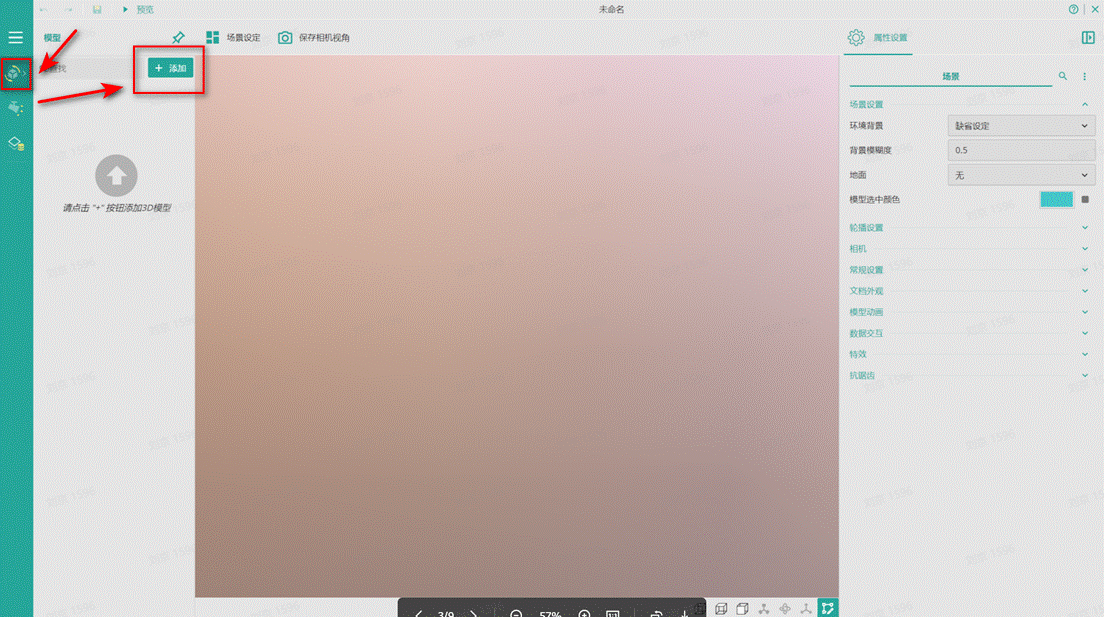Screen dimensions: 1104x617
Task: Click zoom out minus icon
Action: [516, 613]
